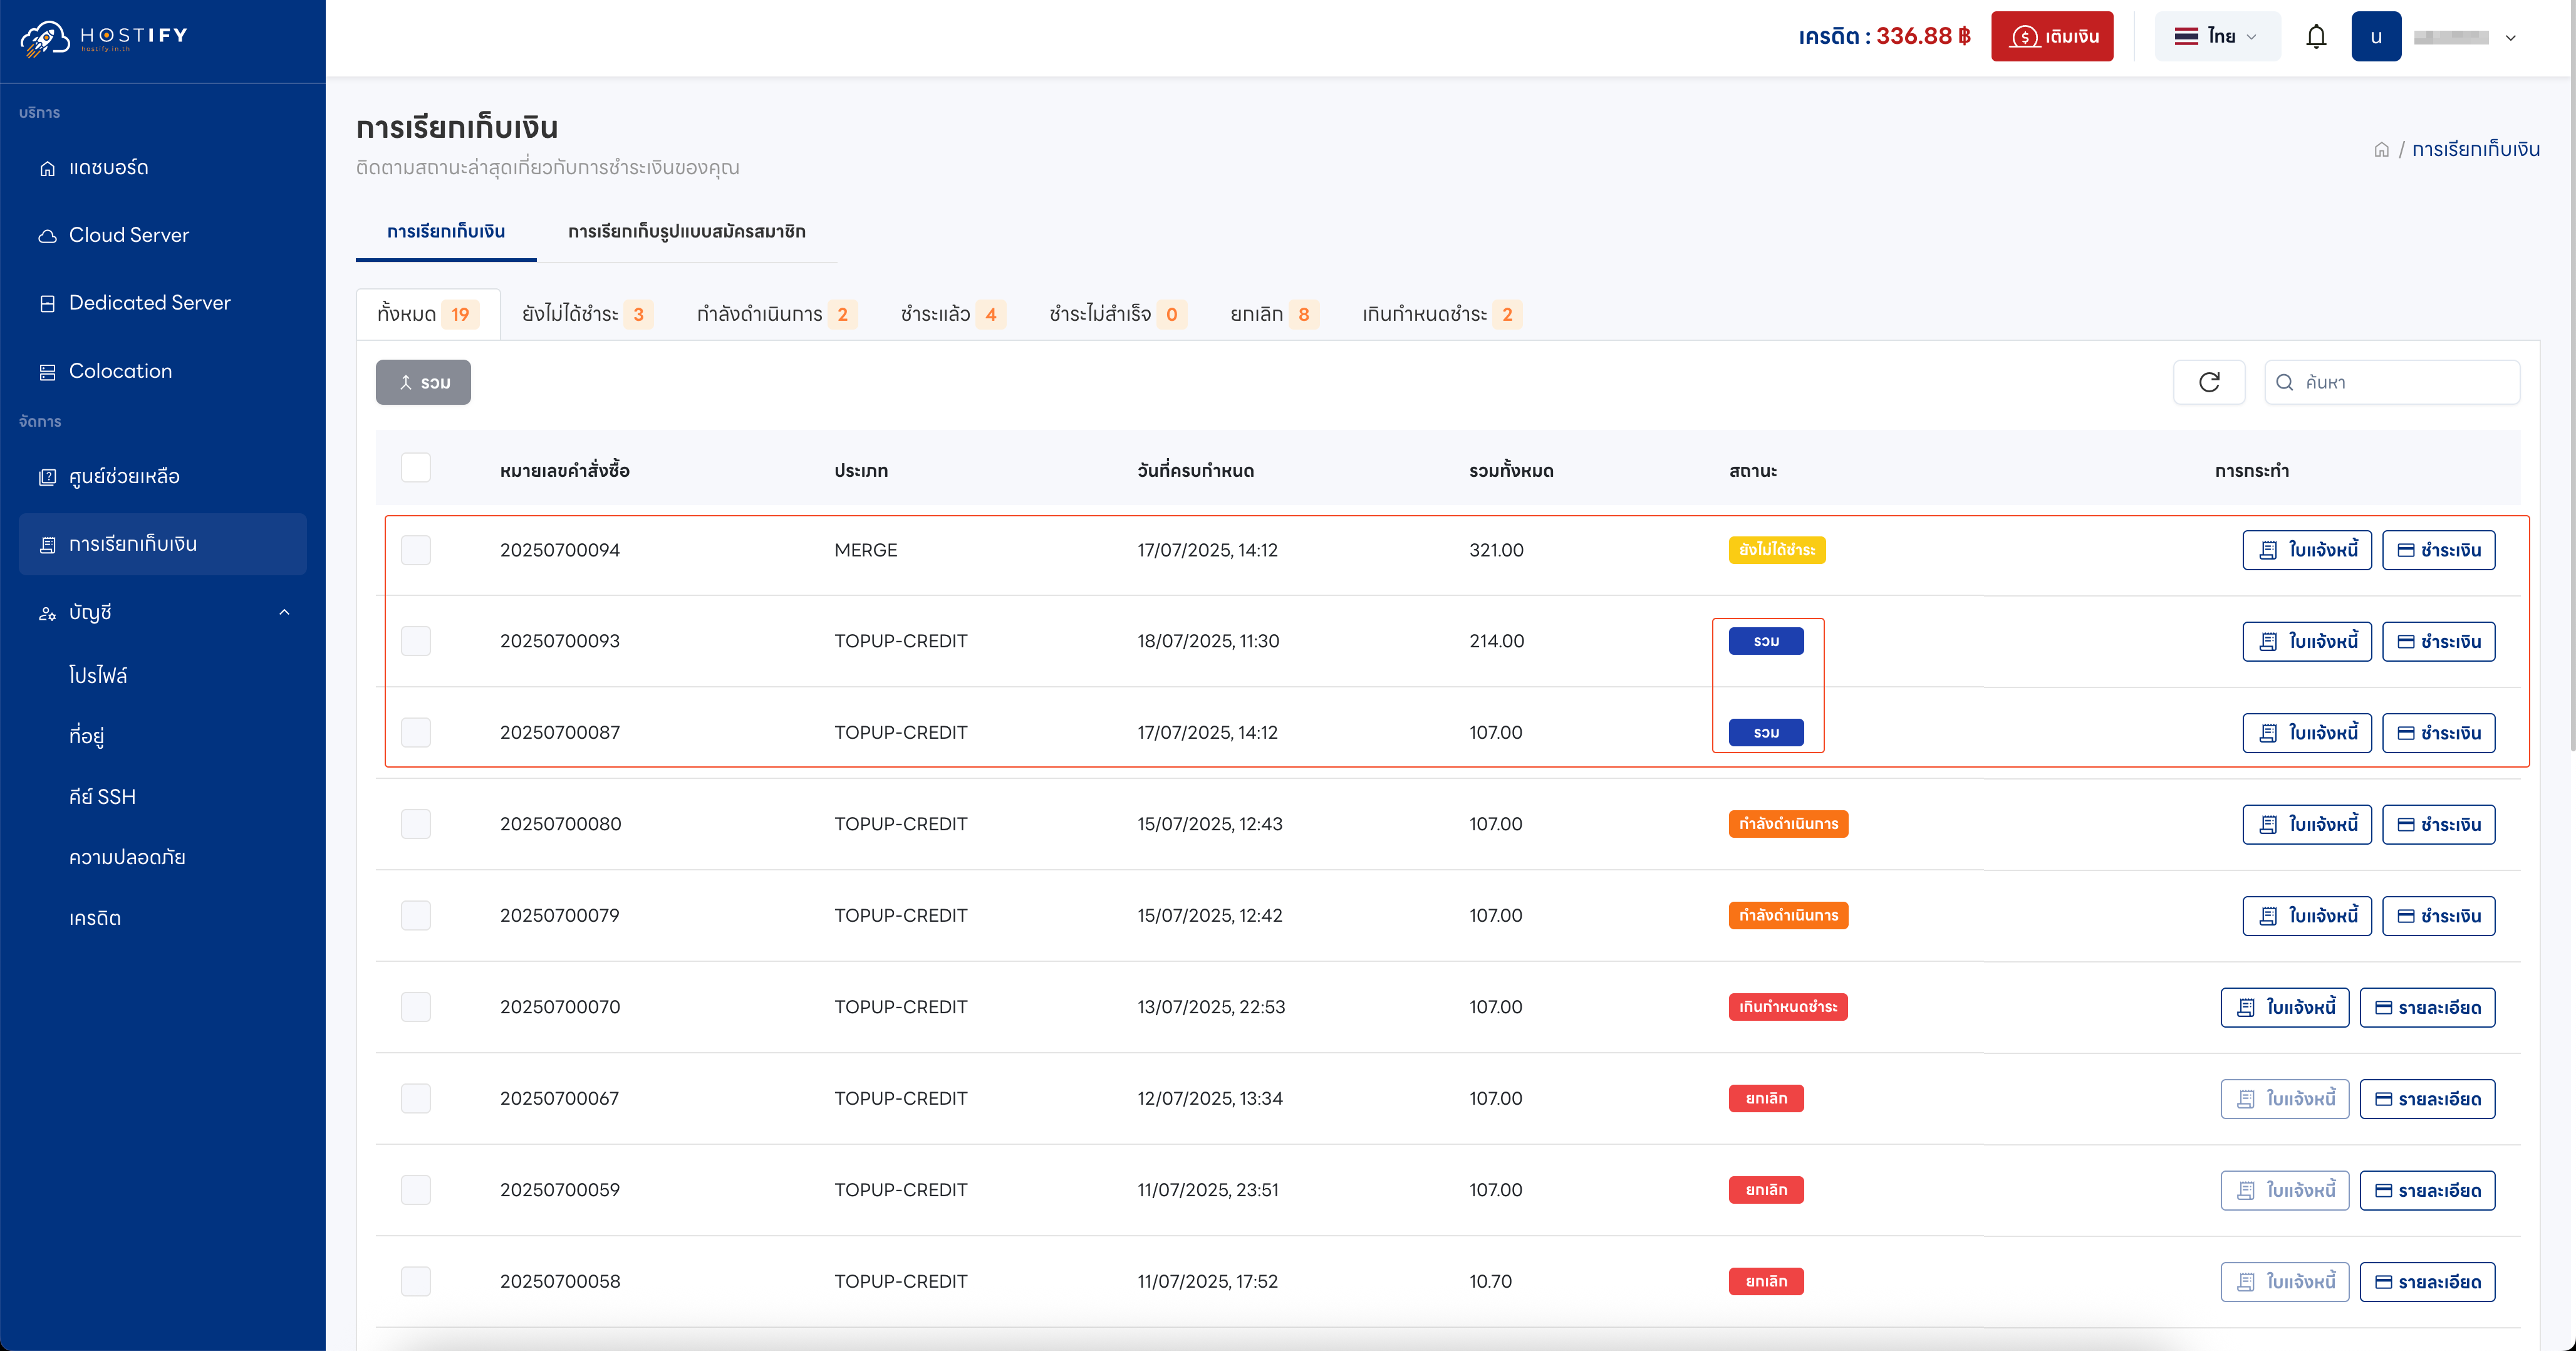Image resolution: width=2576 pixels, height=1351 pixels.
Task: Switch to the การเรียกเก็บรูปแบบสมัครสมาชิก tab
Action: [x=686, y=232]
